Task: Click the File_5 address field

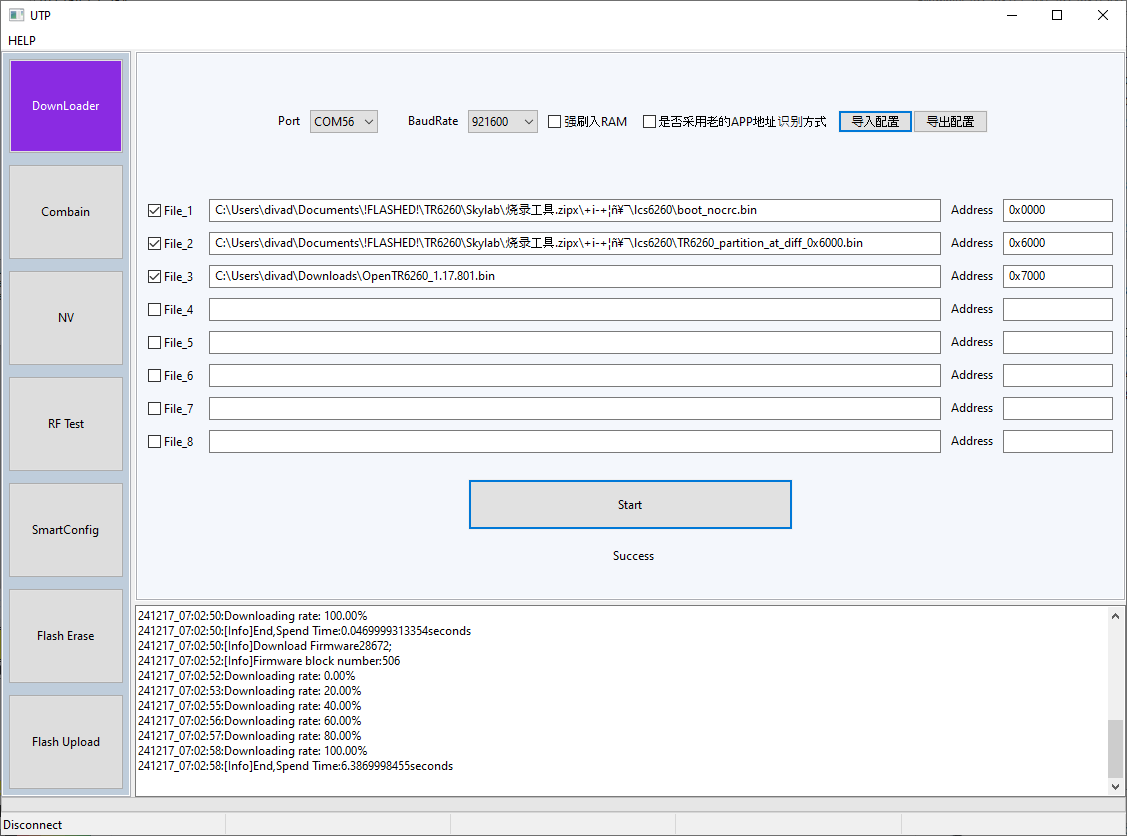Action: coord(1057,343)
